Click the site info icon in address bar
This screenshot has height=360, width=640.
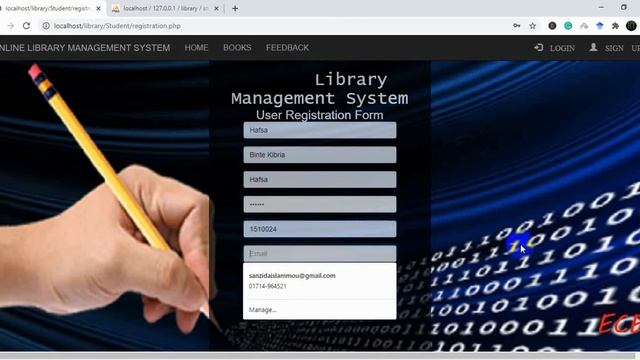[x=46, y=26]
